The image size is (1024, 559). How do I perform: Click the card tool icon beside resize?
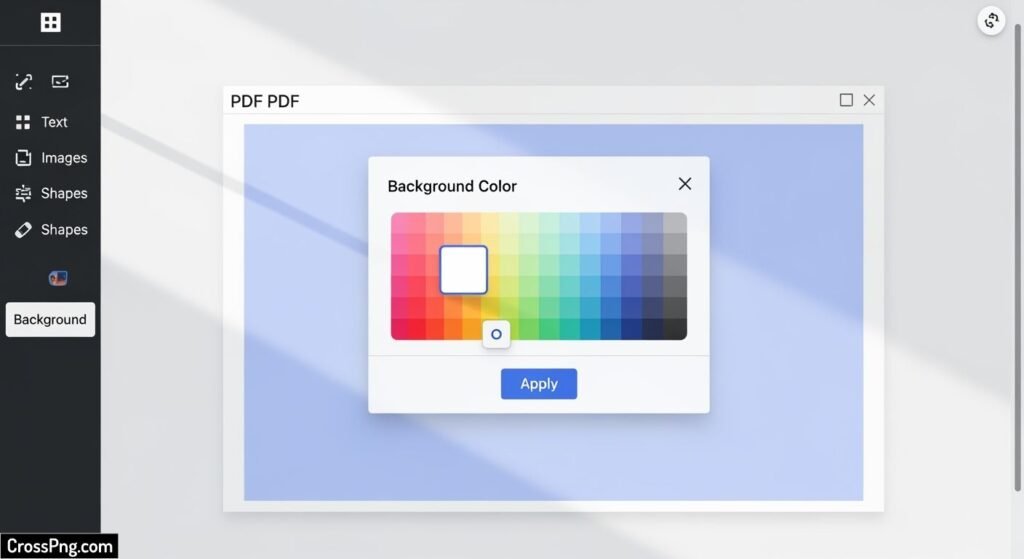click(60, 82)
